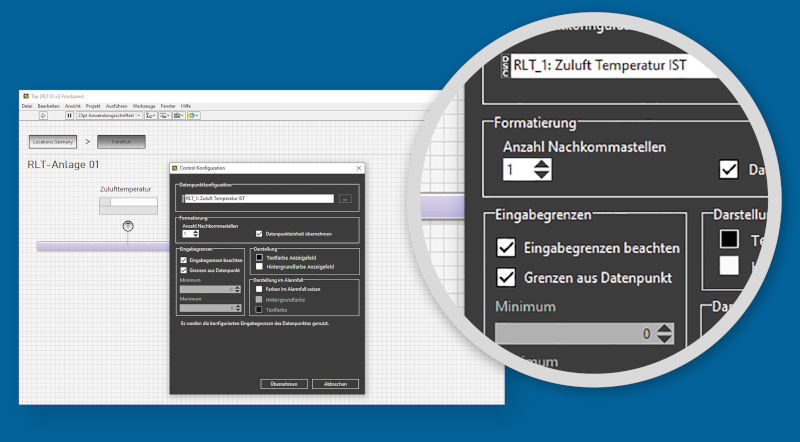Click the Locations Germany breadcrumb button

tap(53, 142)
